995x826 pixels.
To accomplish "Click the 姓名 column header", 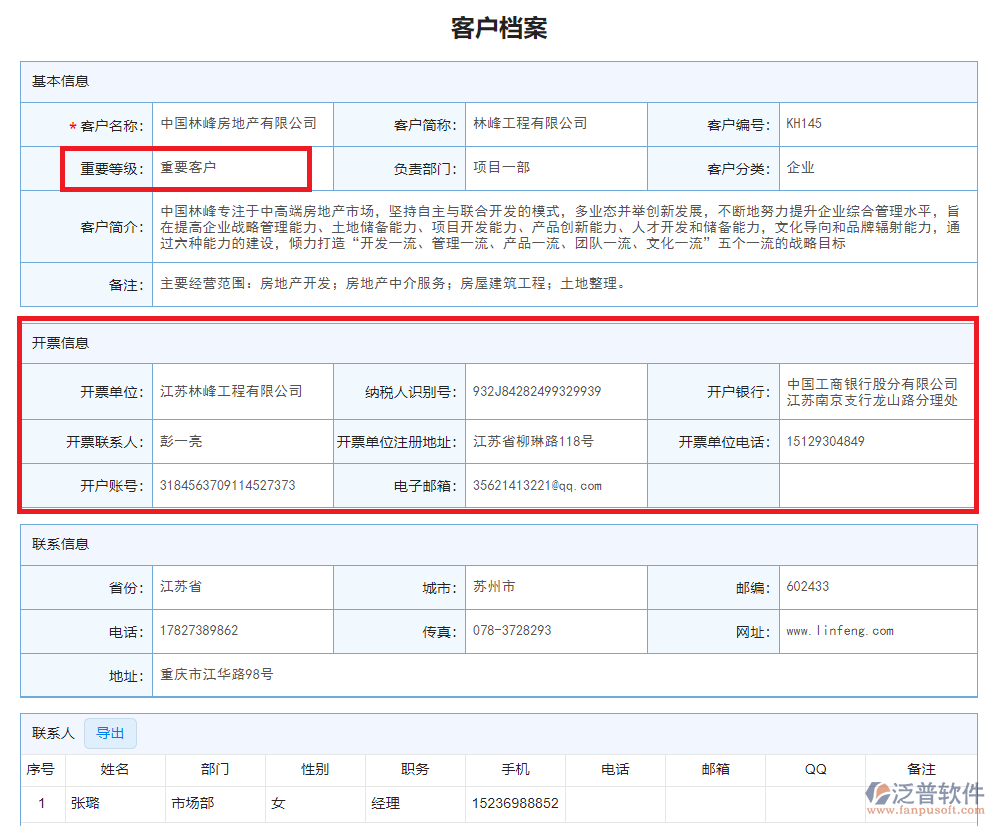I will tap(116, 770).
